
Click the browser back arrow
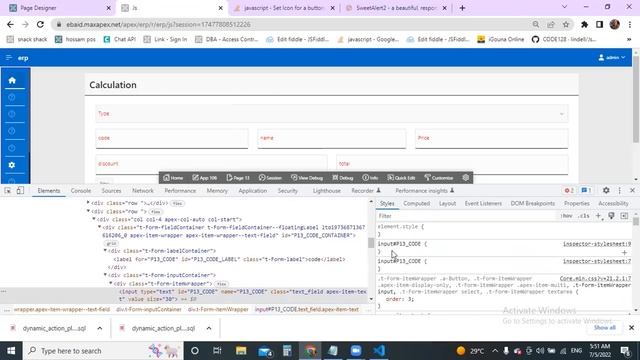point(10,24)
